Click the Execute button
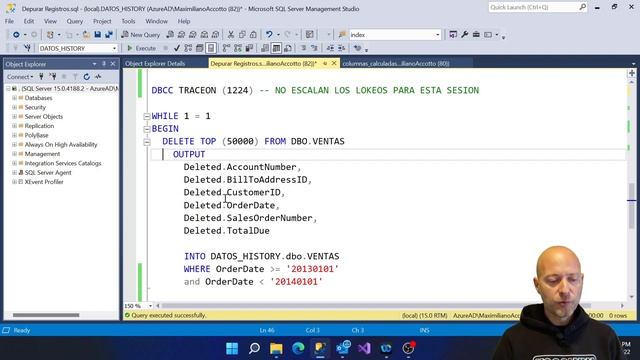 (x=142, y=48)
